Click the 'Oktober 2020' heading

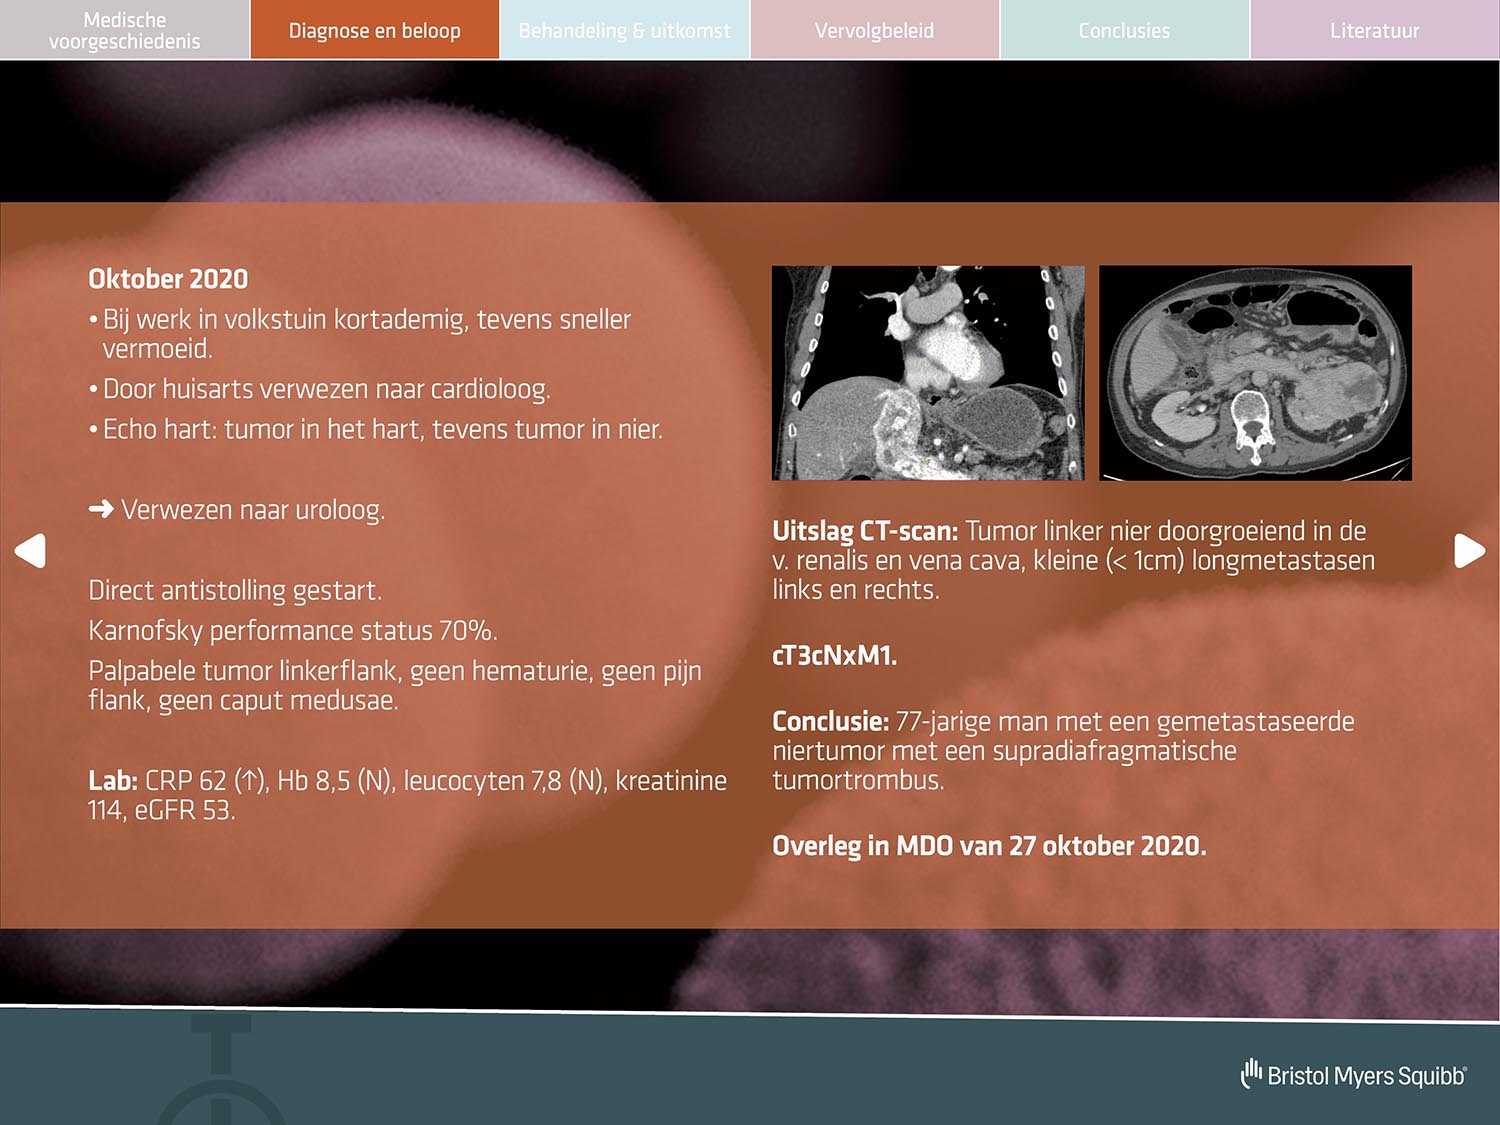point(168,279)
